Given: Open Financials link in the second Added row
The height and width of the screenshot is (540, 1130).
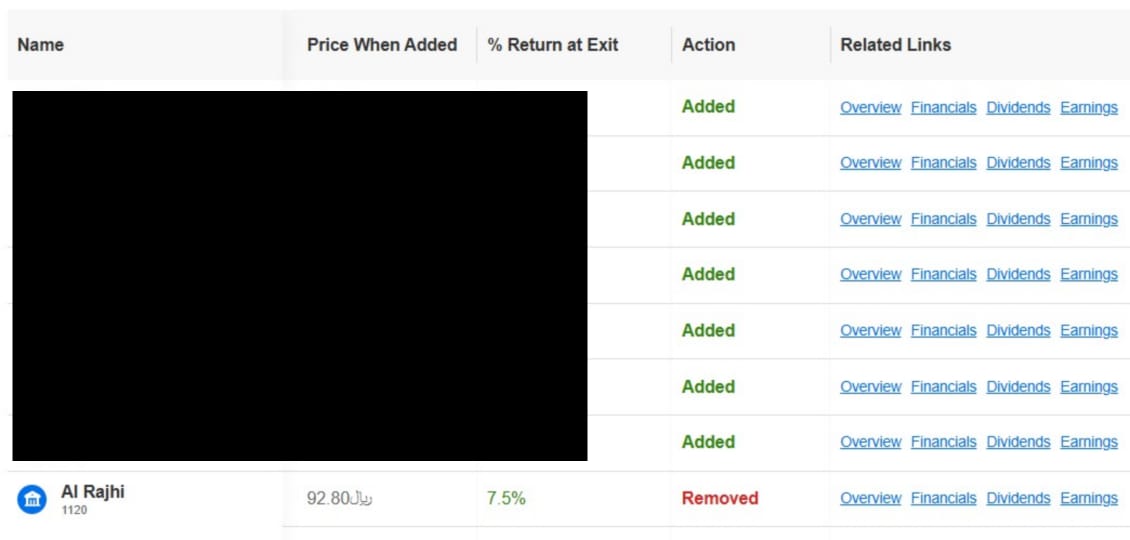Looking at the screenshot, I should 943,163.
